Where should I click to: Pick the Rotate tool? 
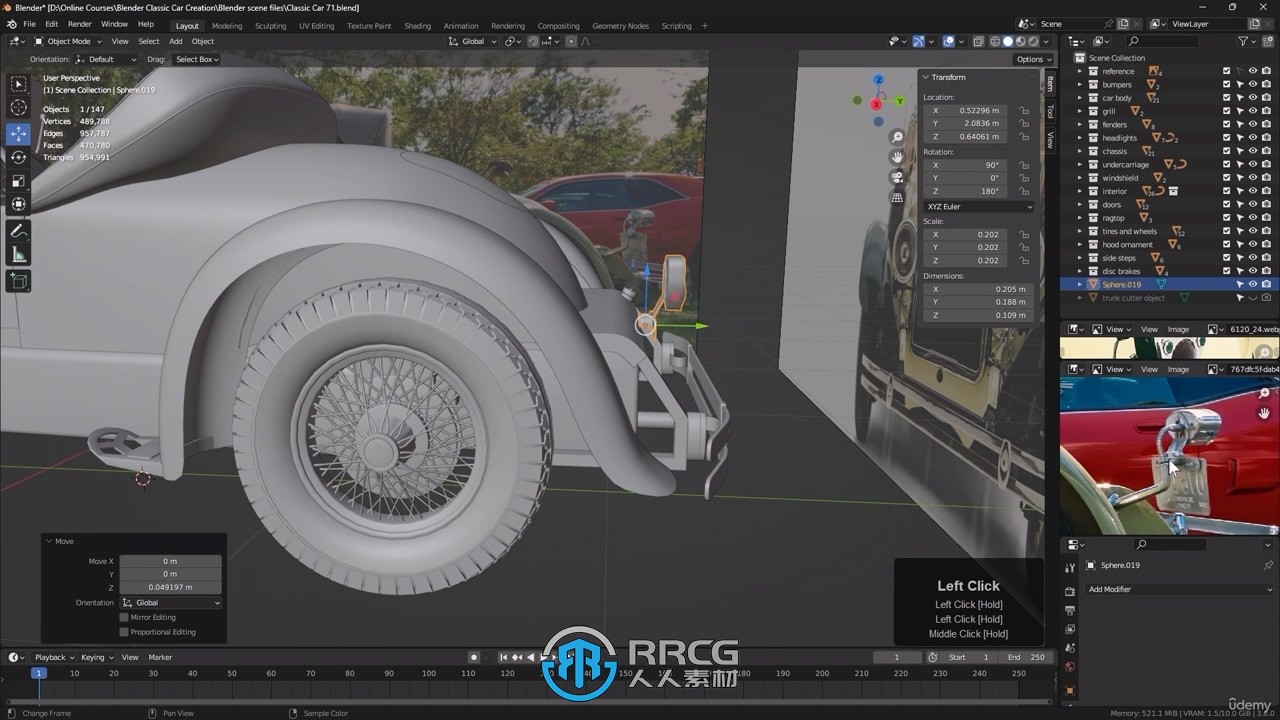click(18, 157)
